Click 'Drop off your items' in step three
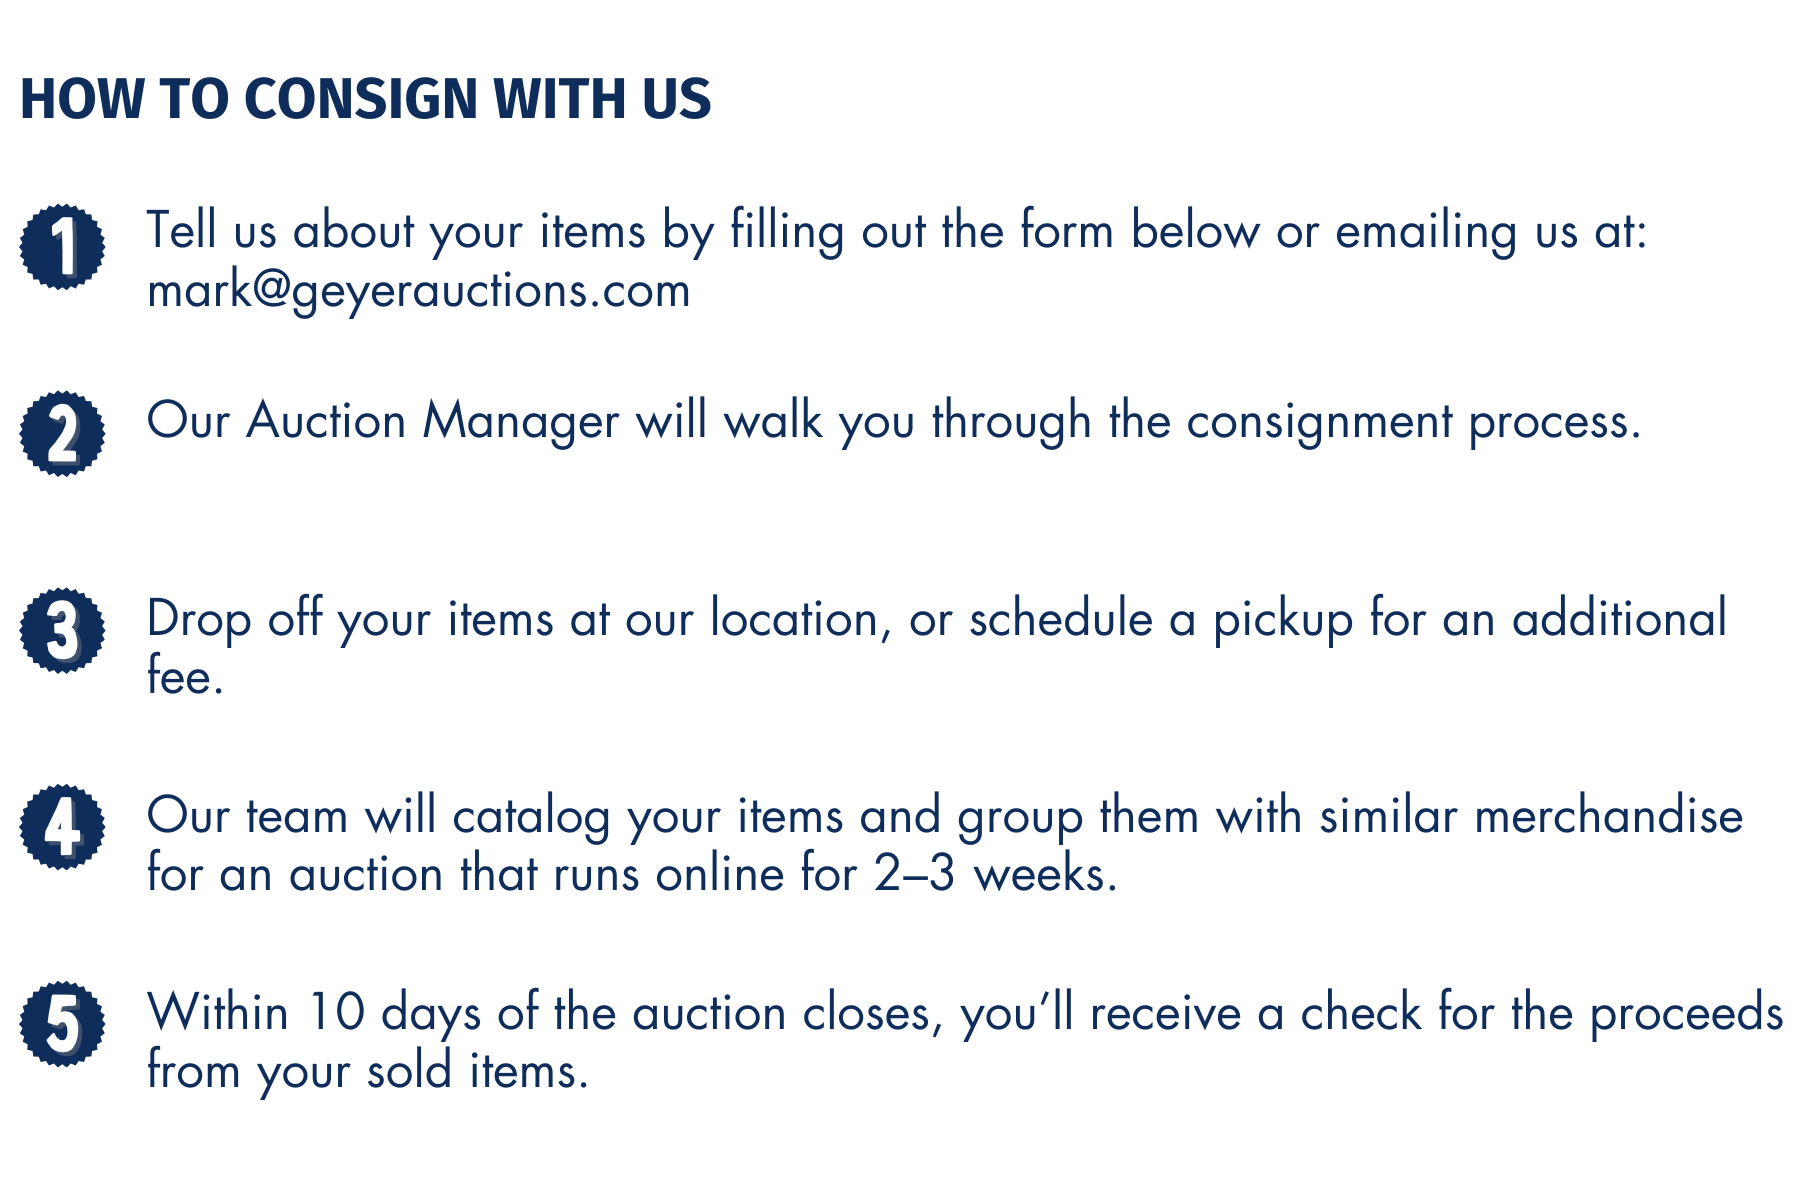 pos(349,619)
